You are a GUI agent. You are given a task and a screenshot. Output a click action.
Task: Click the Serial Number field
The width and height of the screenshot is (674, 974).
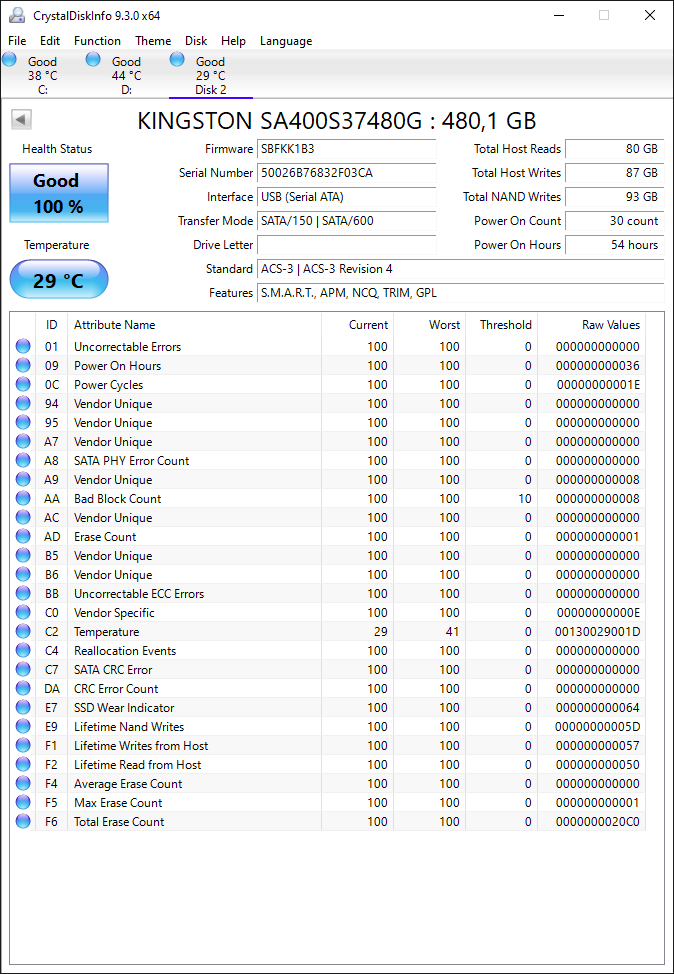[x=347, y=173]
